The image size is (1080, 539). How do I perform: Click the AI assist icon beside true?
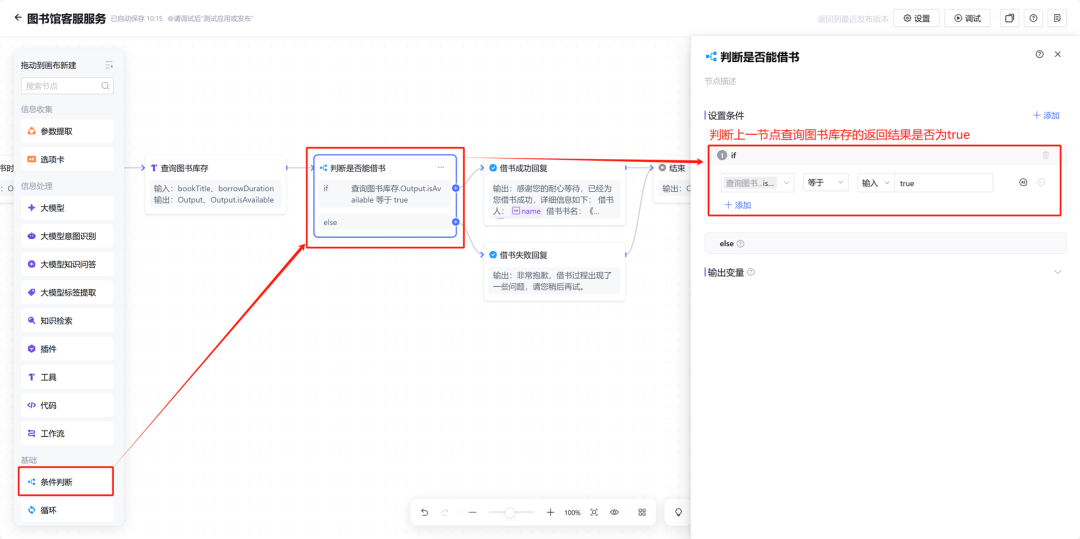(x=1023, y=182)
